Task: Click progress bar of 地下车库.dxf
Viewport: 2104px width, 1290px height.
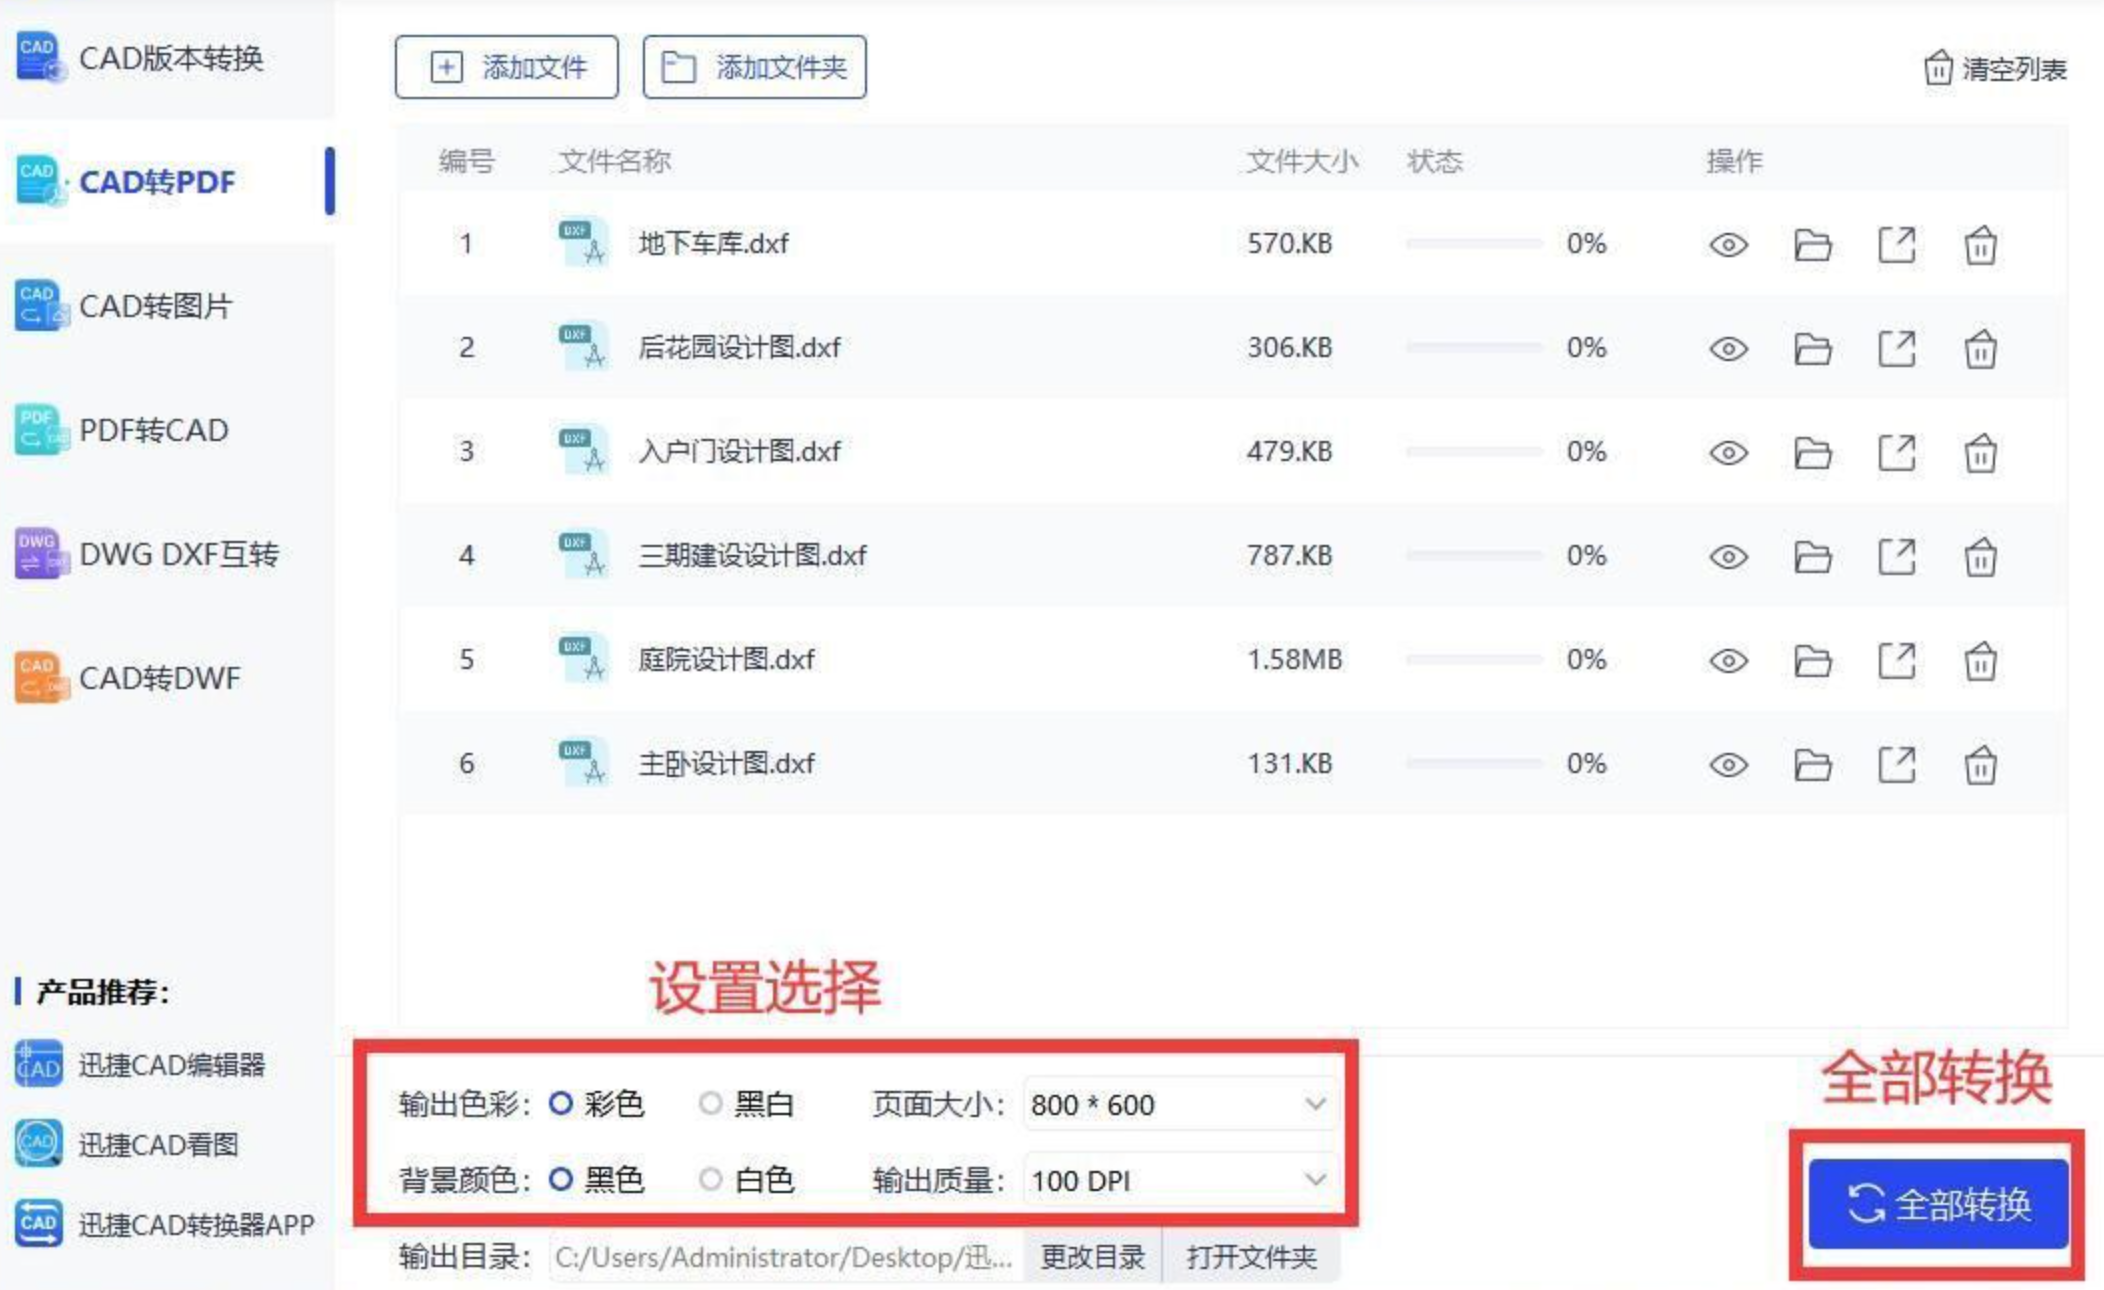Action: click(1473, 243)
